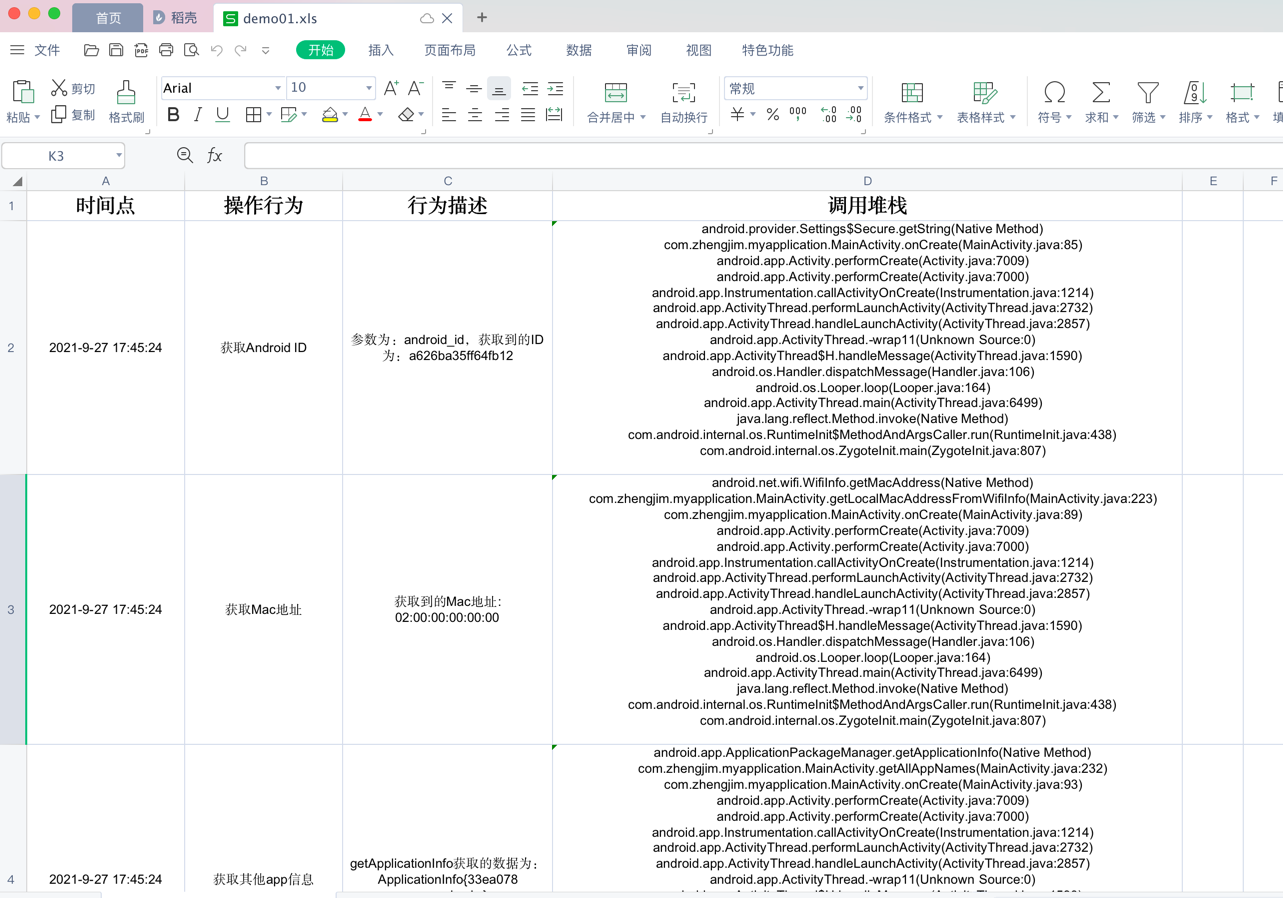Screen dimensions: 1283x898
Task: Click the thousands separator icon
Action: pyautogui.click(x=798, y=115)
